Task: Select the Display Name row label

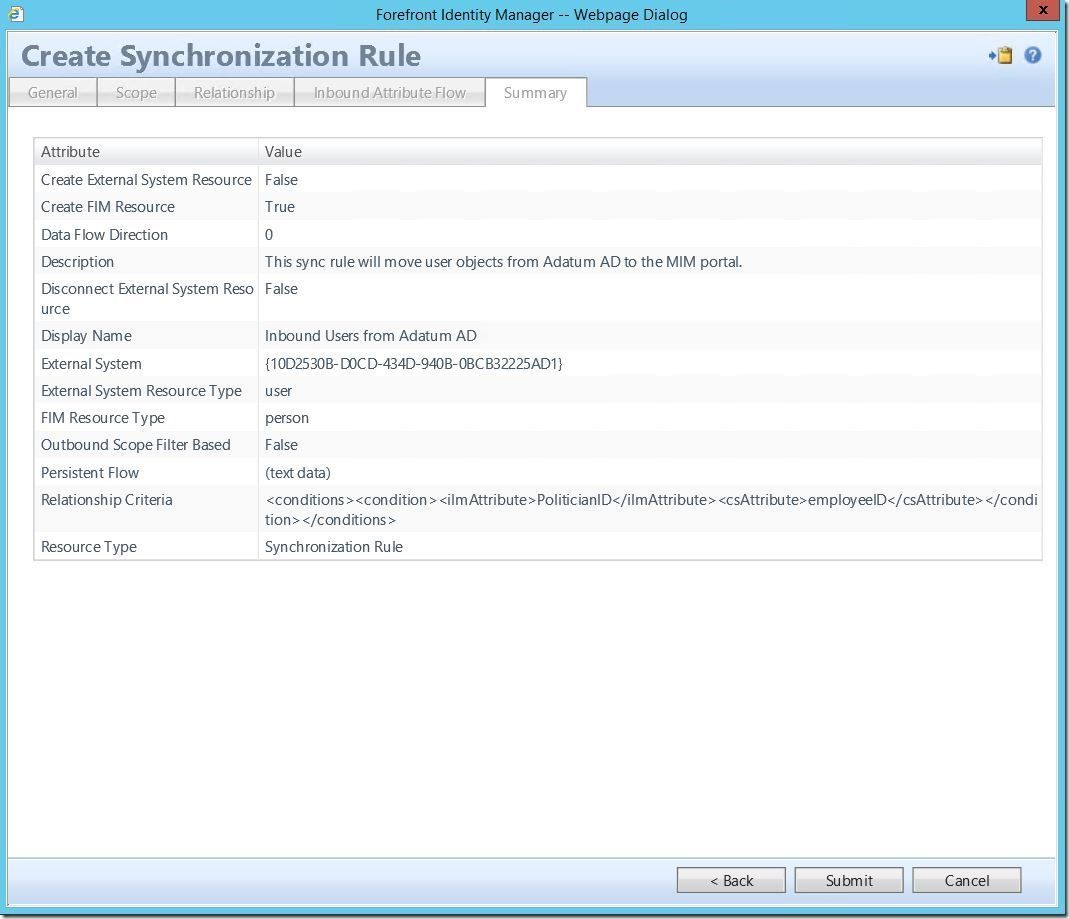Action: pos(86,336)
